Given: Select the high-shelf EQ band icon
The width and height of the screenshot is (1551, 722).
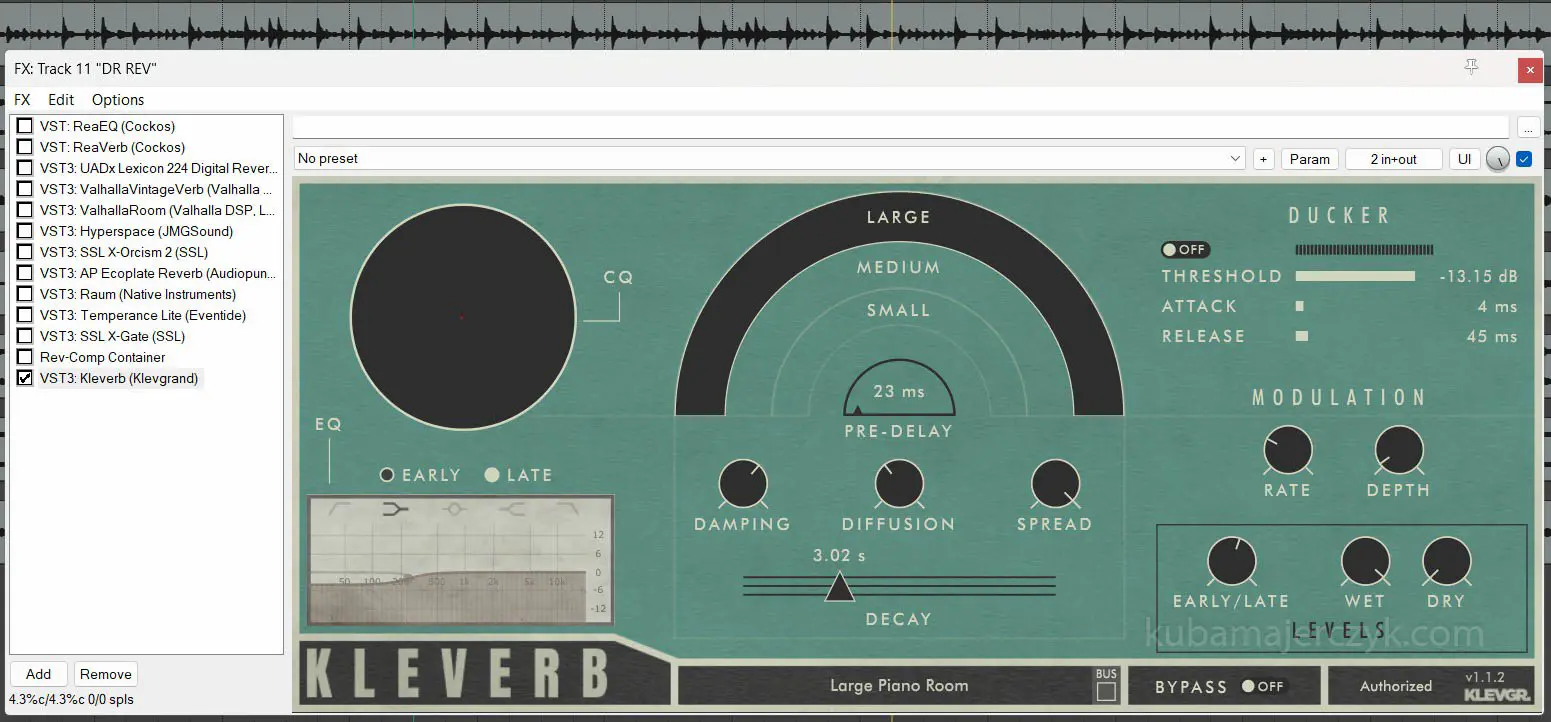Looking at the screenshot, I should [512, 509].
